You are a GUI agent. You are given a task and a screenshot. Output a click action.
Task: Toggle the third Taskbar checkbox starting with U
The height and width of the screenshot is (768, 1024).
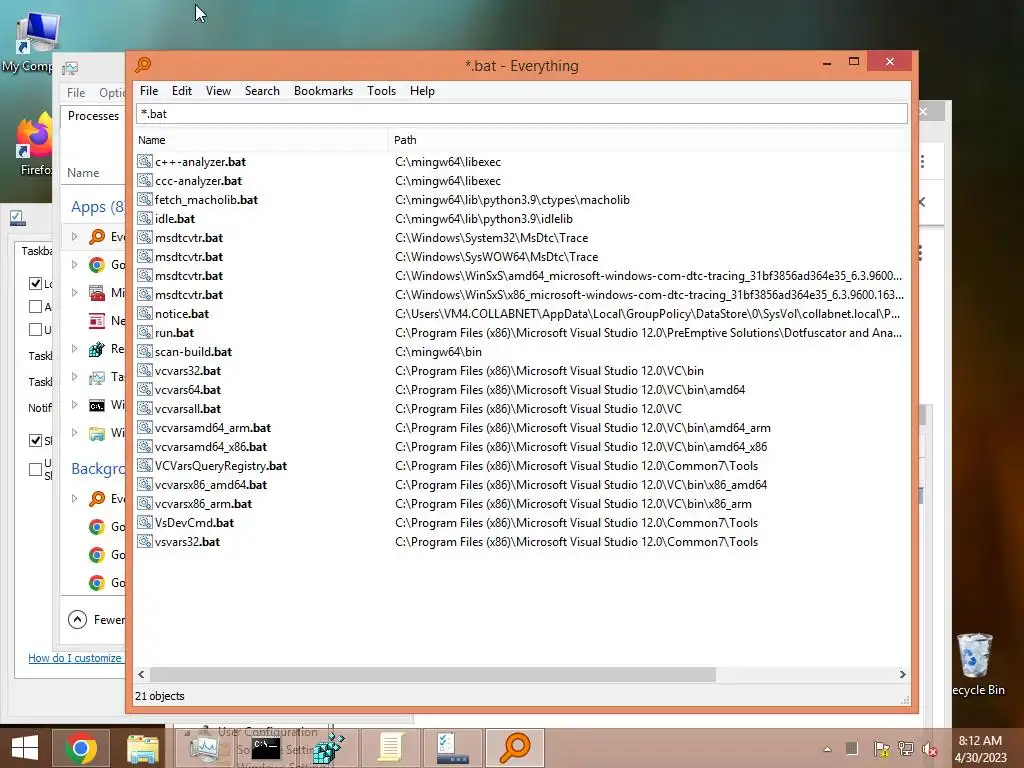[35, 329]
